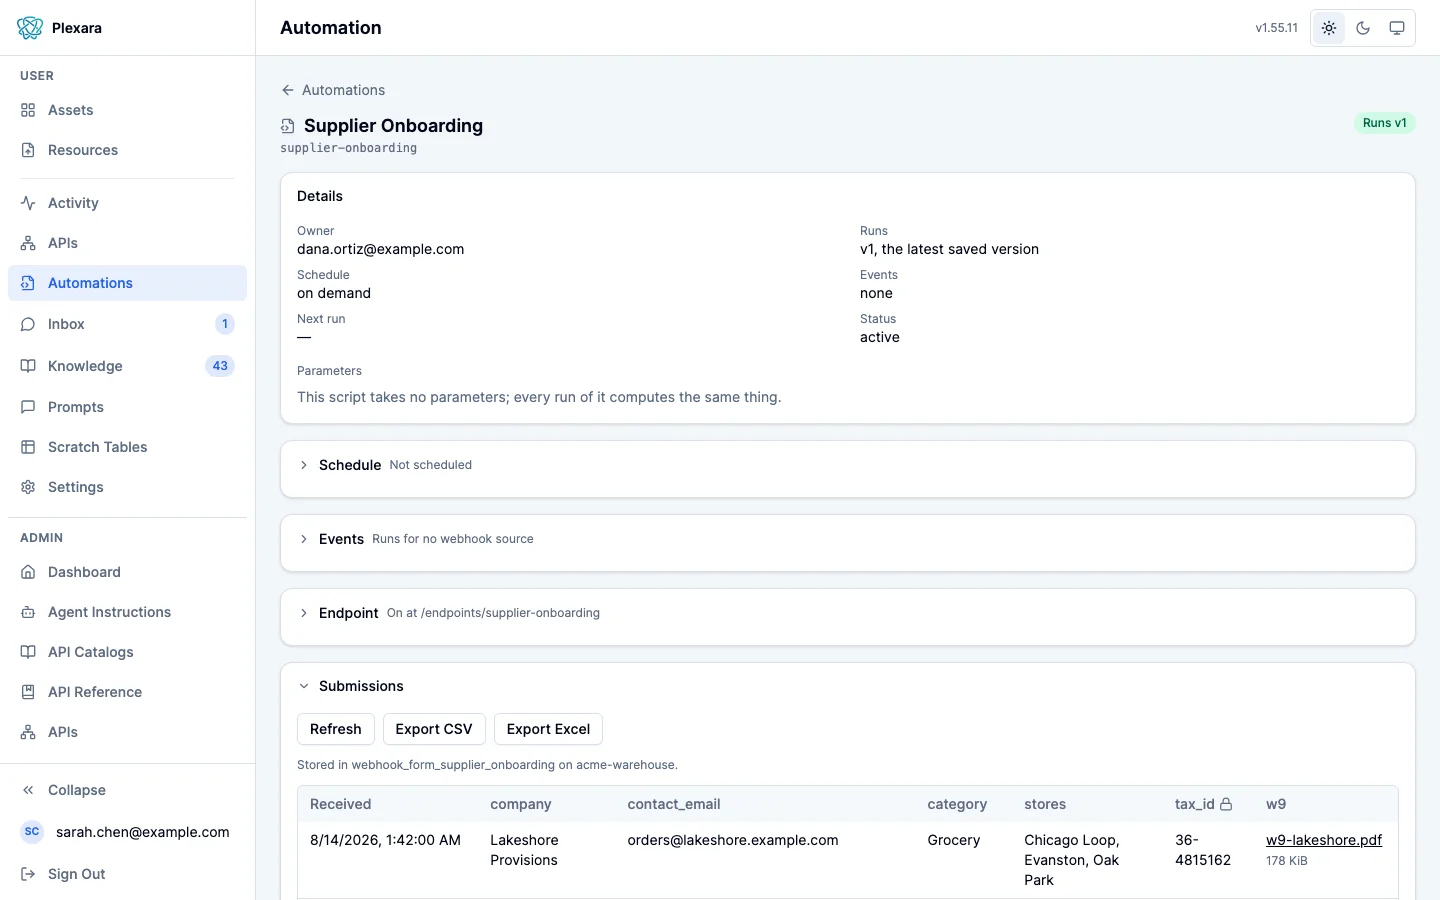
Task: Click the Prompts message icon
Action: 28,407
